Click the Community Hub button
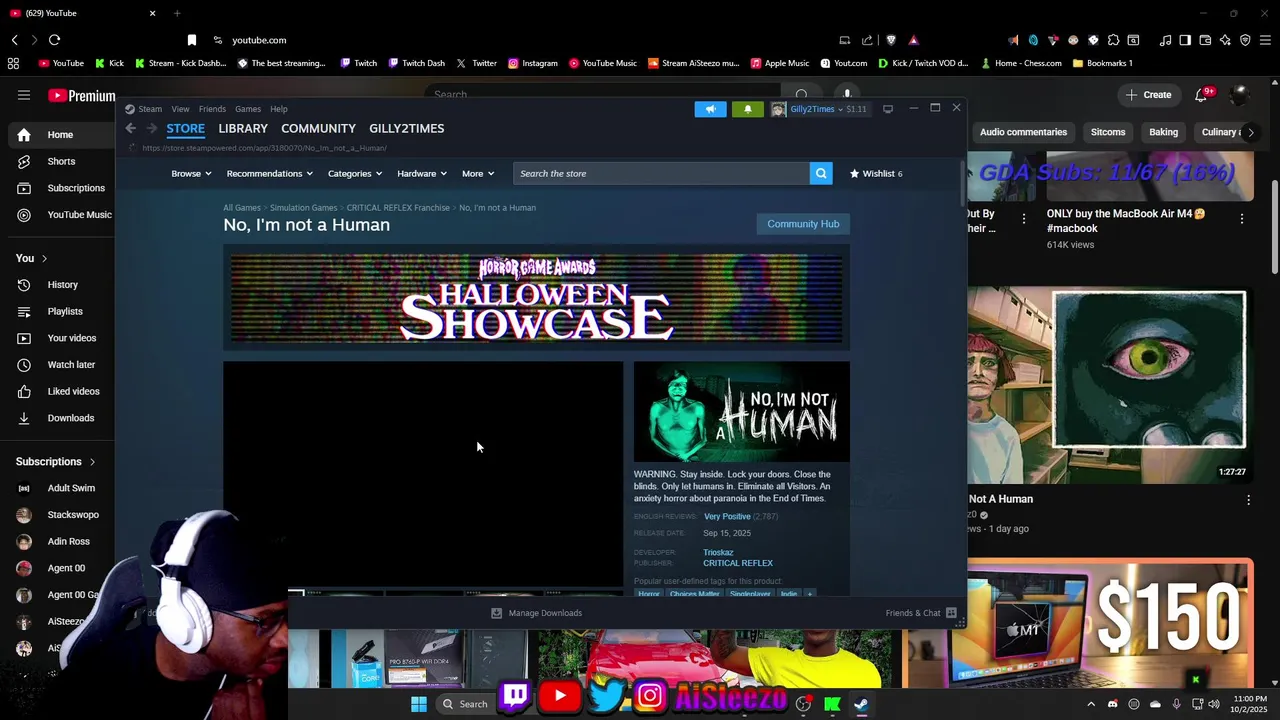This screenshot has height=720, width=1280. pos(803,224)
